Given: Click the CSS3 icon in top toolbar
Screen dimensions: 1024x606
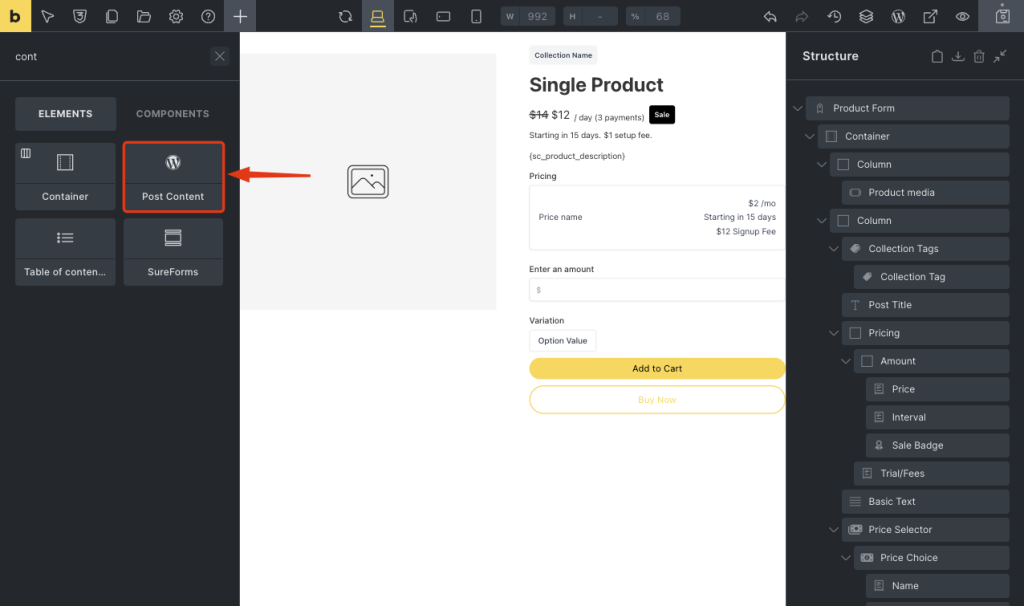Looking at the screenshot, I should tap(80, 16).
